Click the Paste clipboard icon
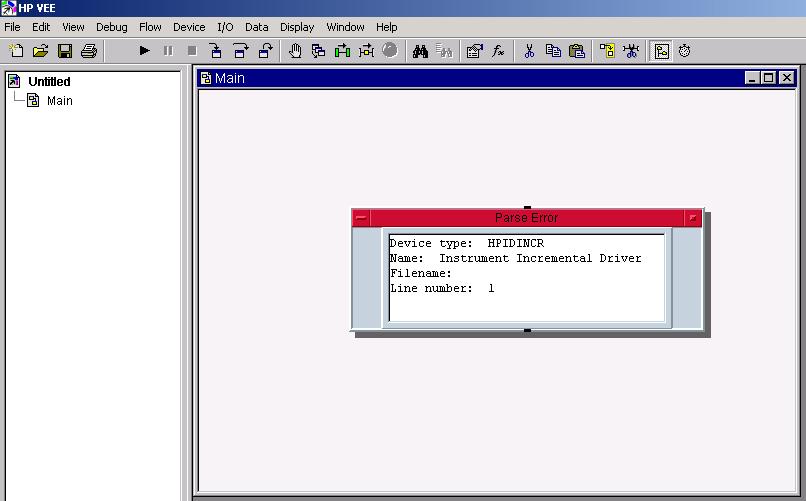The image size is (806, 501). tap(577, 51)
